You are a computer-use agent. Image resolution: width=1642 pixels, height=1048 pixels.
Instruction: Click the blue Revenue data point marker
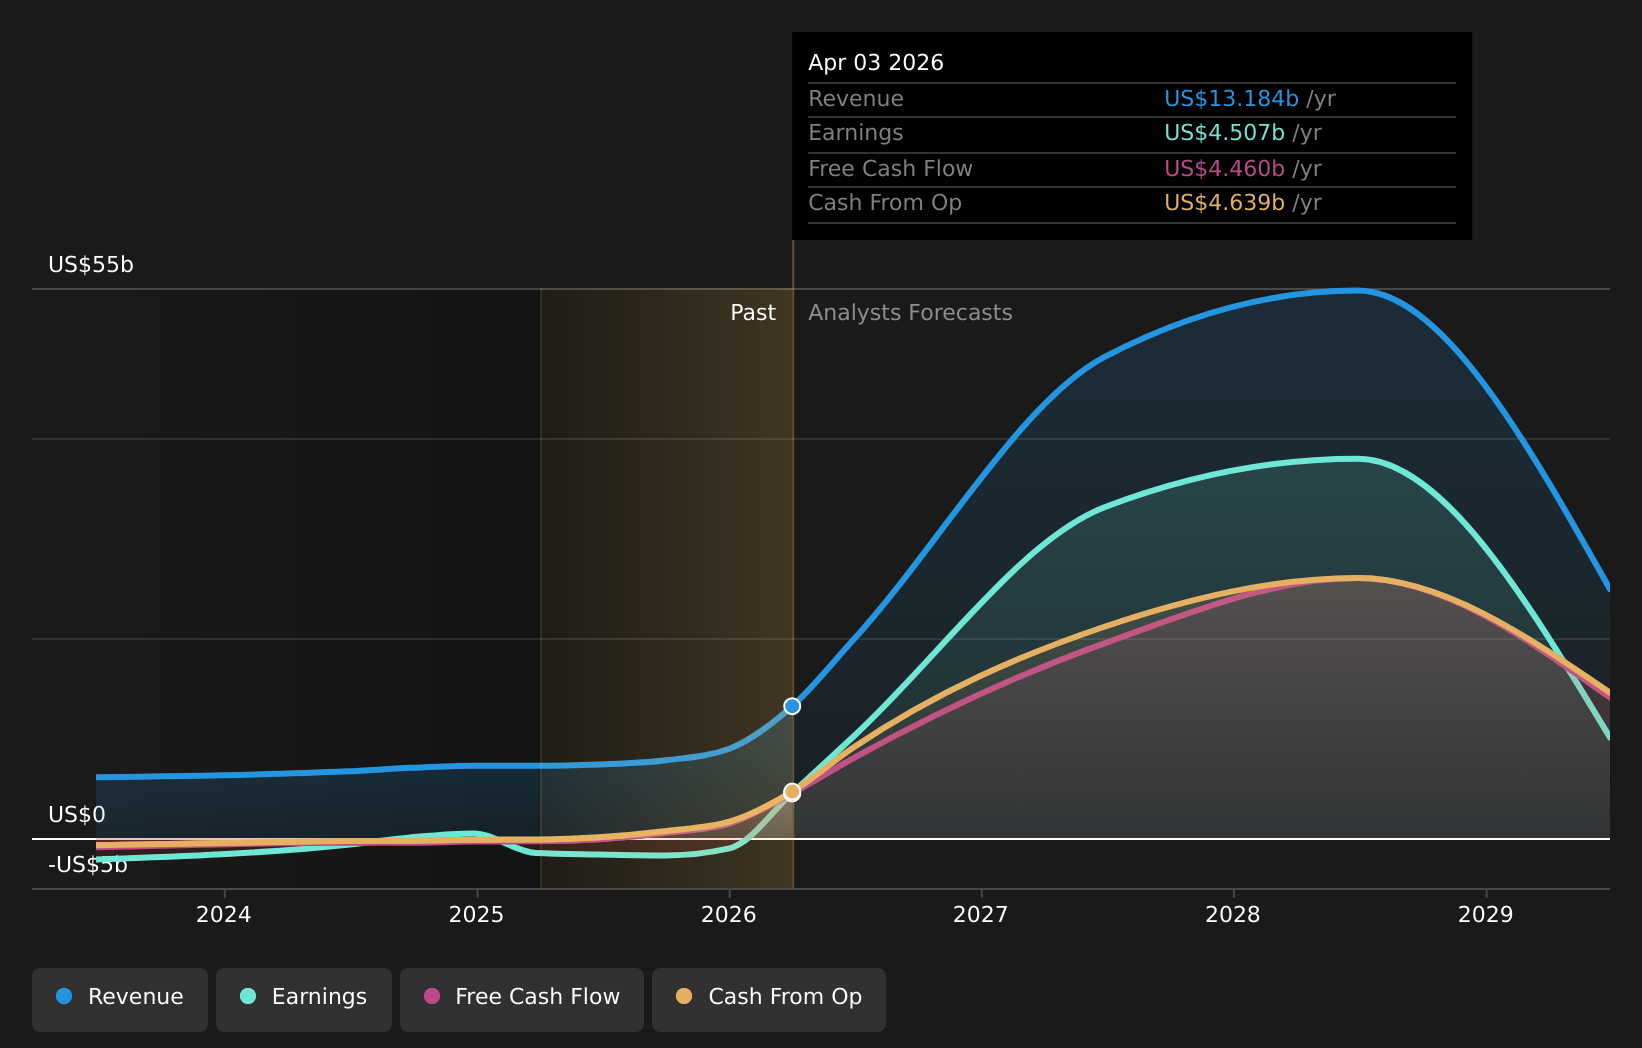pyautogui.click(x=792, y=706)
